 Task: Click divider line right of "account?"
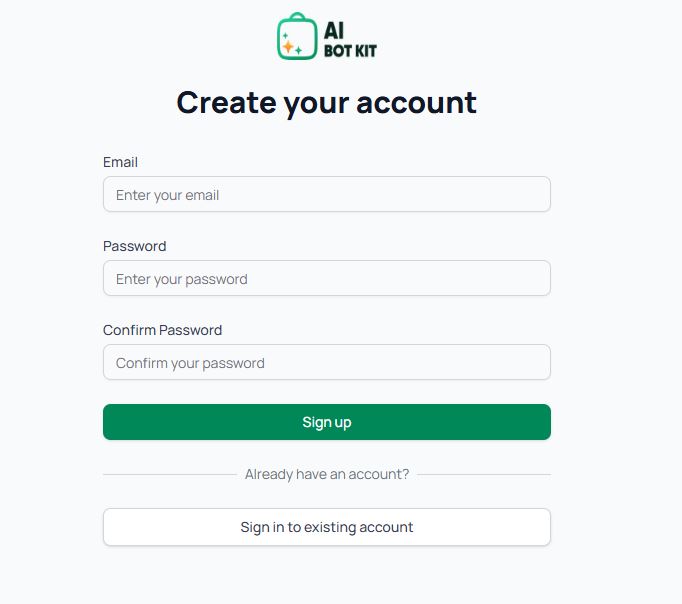click(x=484, y=474)
